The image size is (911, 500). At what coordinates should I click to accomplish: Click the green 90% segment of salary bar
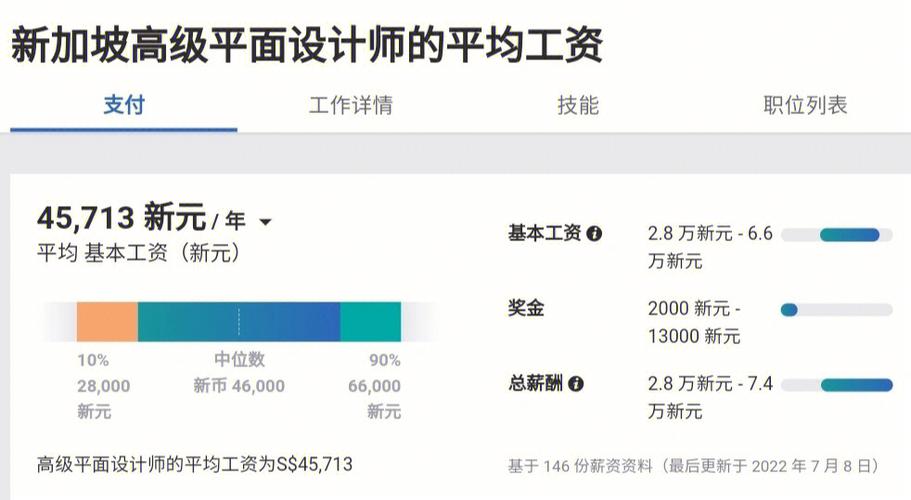pyautogui.click(x=371, y=322)
